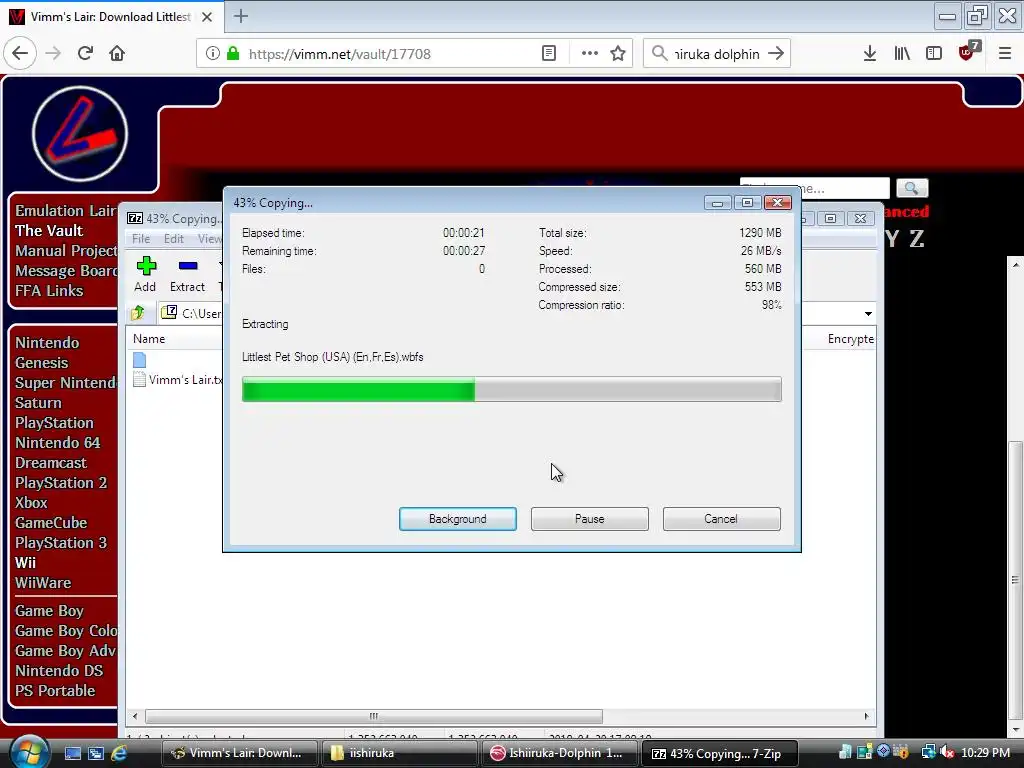1024x768 pixels.
Task: Open the GameCube link
Action: click(51, 522)
